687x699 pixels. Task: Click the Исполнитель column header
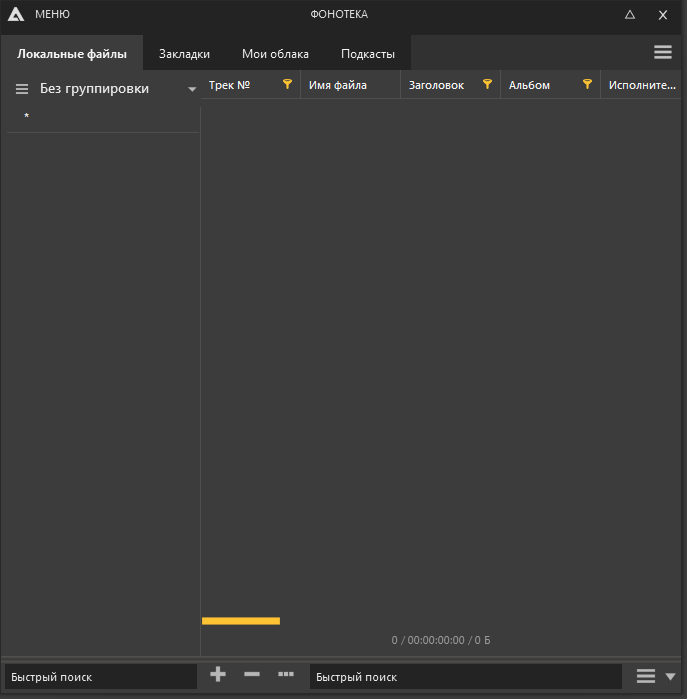pyautogui.click(x=642, y=86)
